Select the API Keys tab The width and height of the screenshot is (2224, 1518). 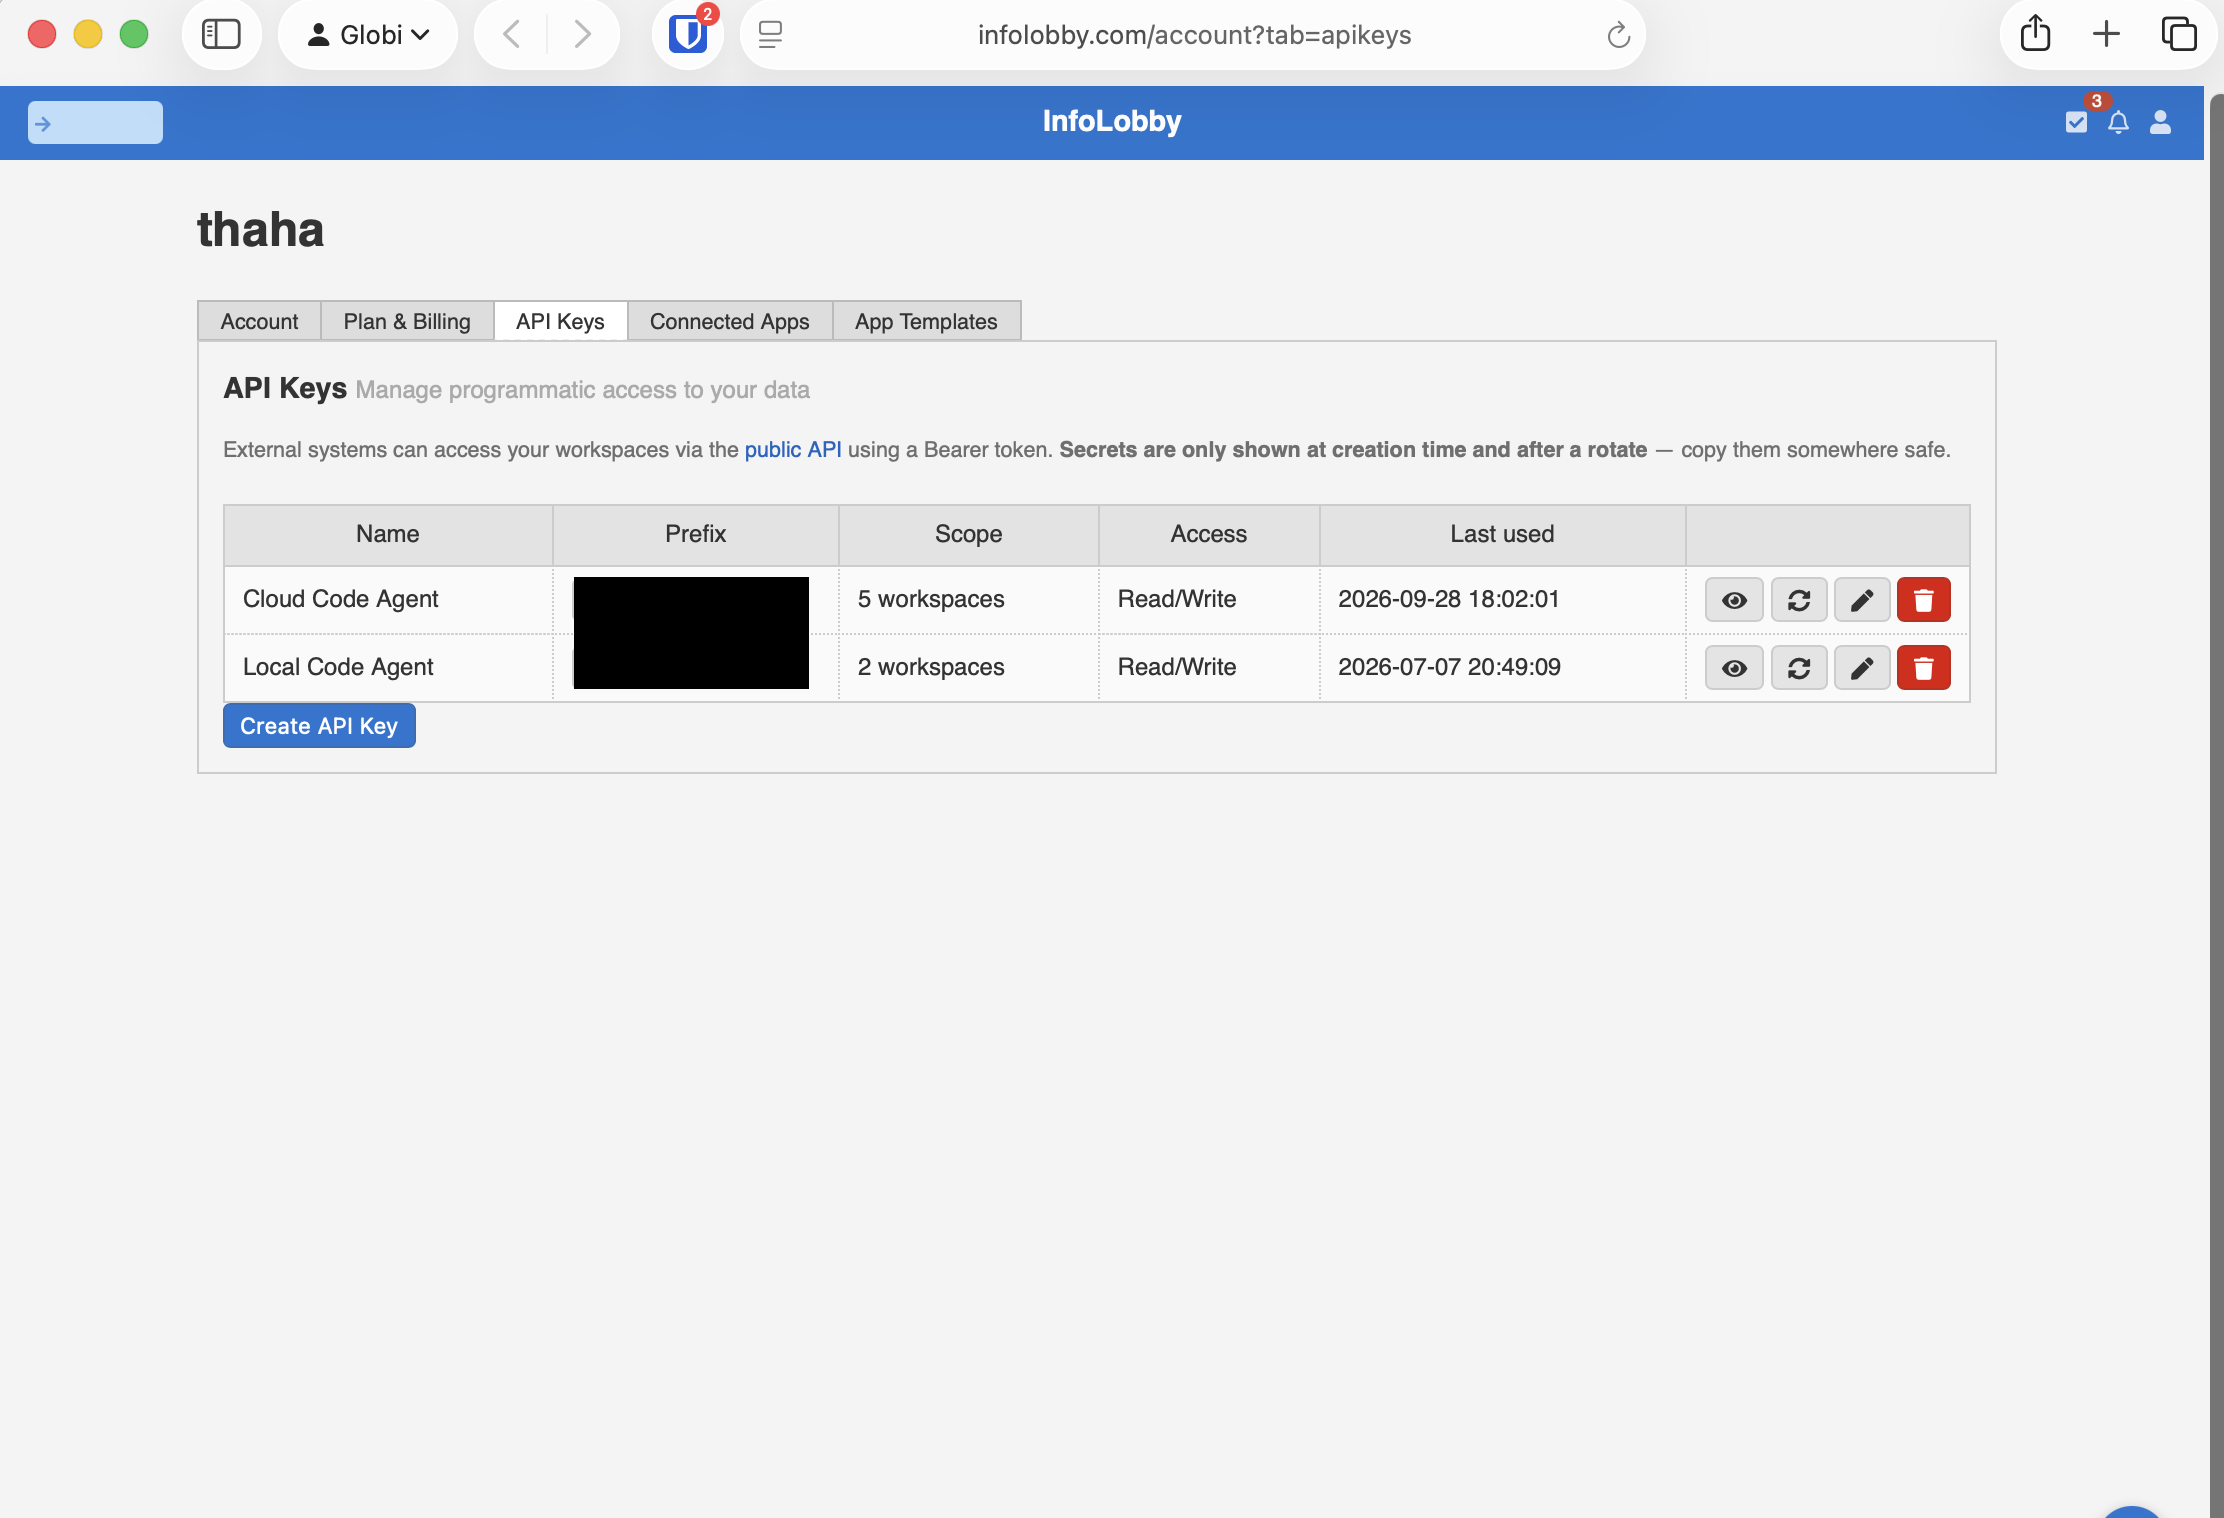click(x=560, y=321)
